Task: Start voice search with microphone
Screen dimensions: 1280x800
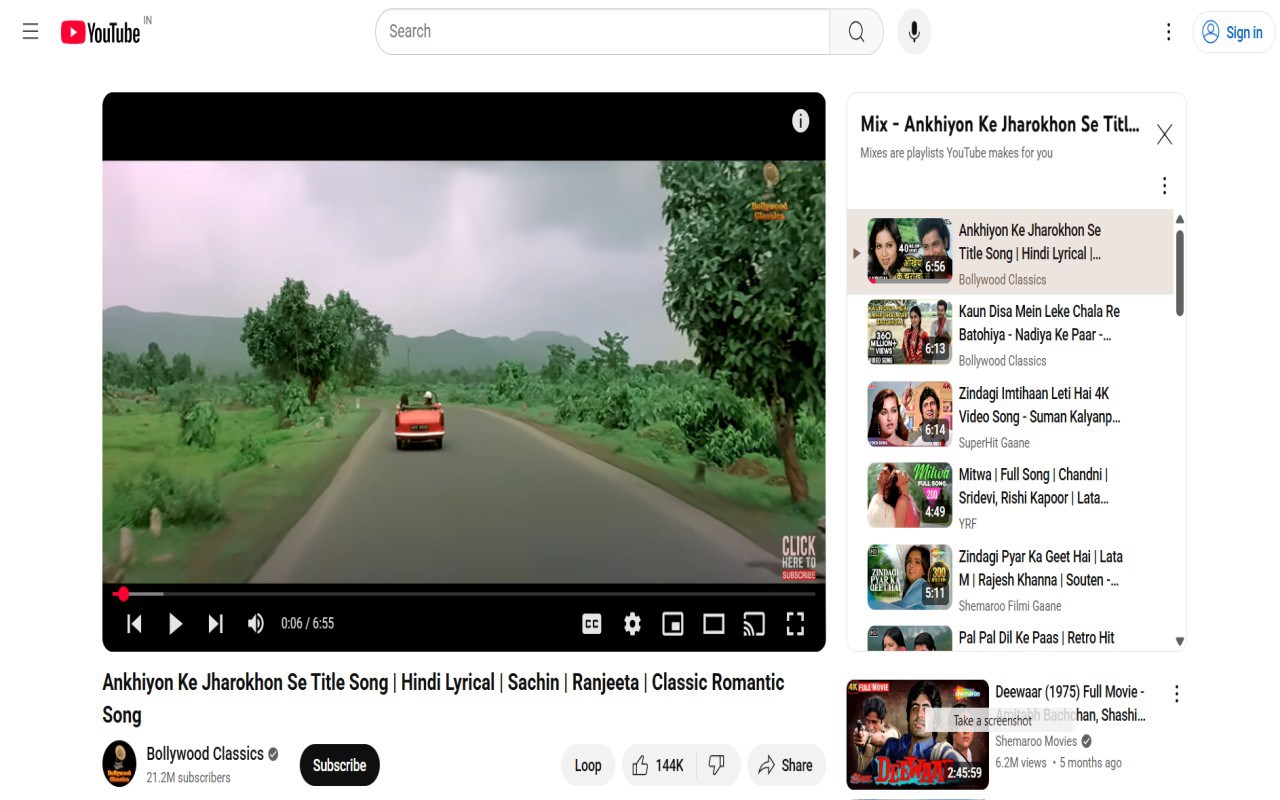Action: [914, 32]
